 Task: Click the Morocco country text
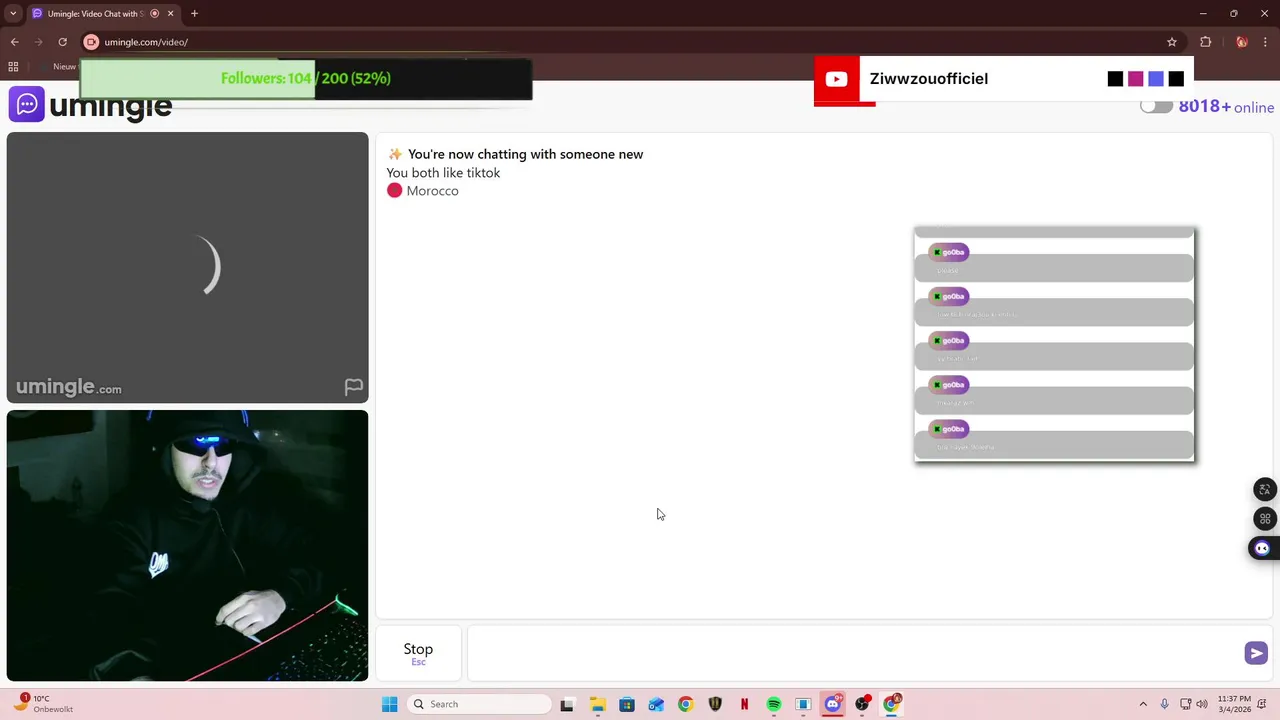click(432, 191)
